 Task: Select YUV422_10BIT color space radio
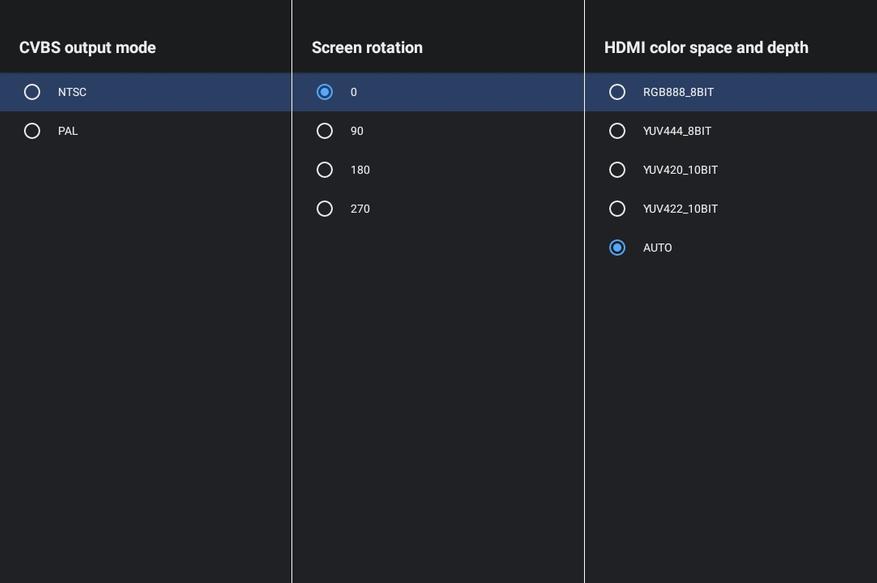click(x=617, y=209)
